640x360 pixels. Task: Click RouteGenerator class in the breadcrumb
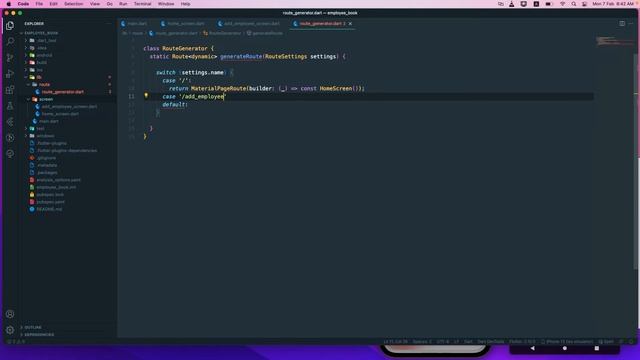click(222, 33)
